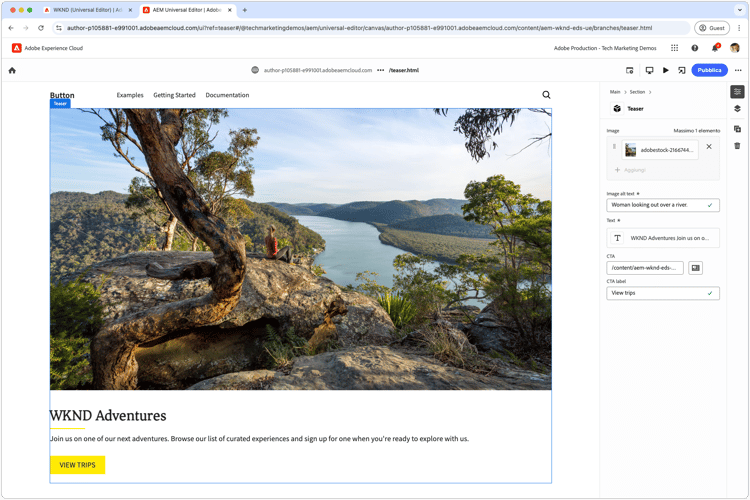Open the Experience Cloud app switcher grid
This screenshot has height=500, width=750.
(674, 48)
